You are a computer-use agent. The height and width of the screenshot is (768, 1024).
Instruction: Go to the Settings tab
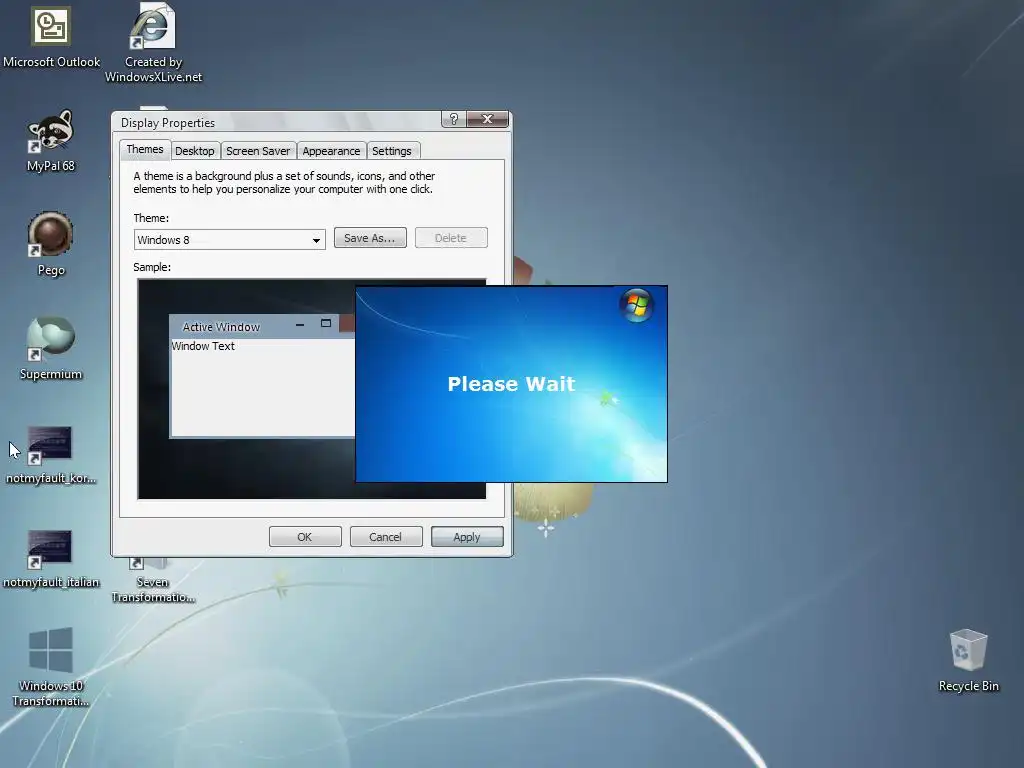click(392, 151)
